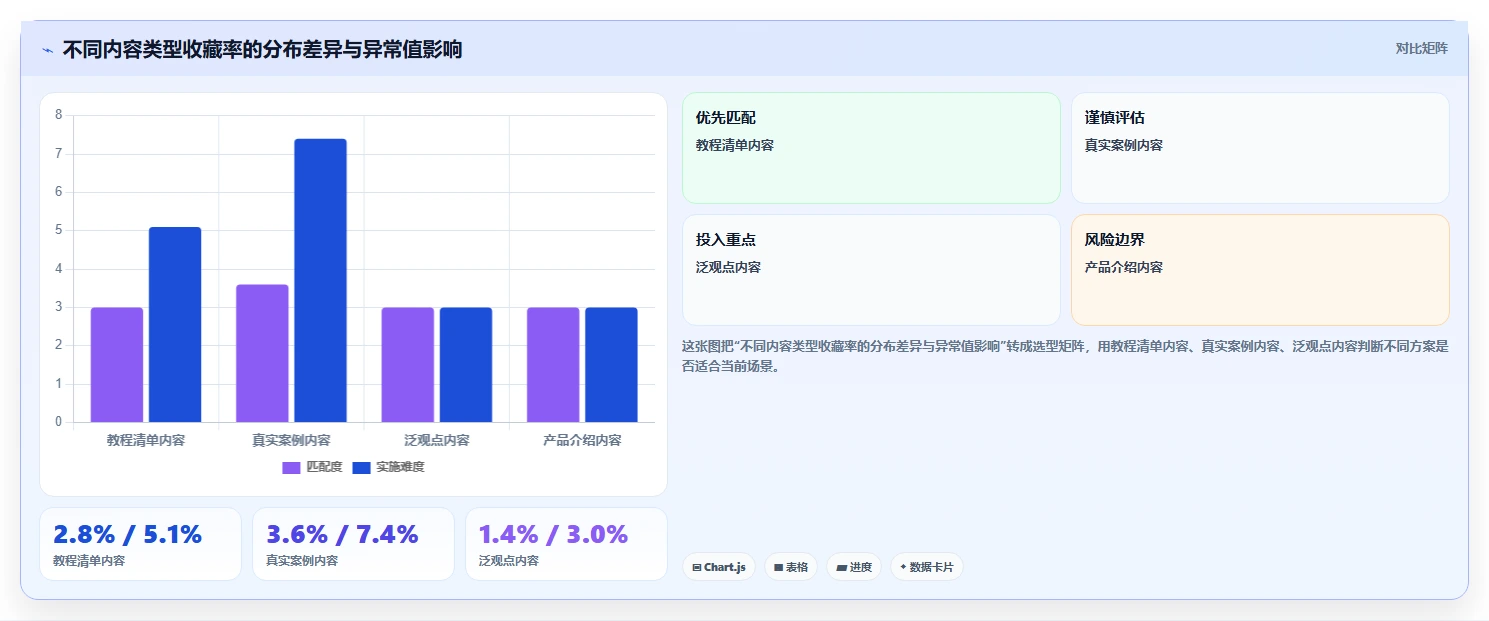Viewport: 1489px width, 621px height.
Task: Select the 风险边界 matrix card
Action: 1260,270
